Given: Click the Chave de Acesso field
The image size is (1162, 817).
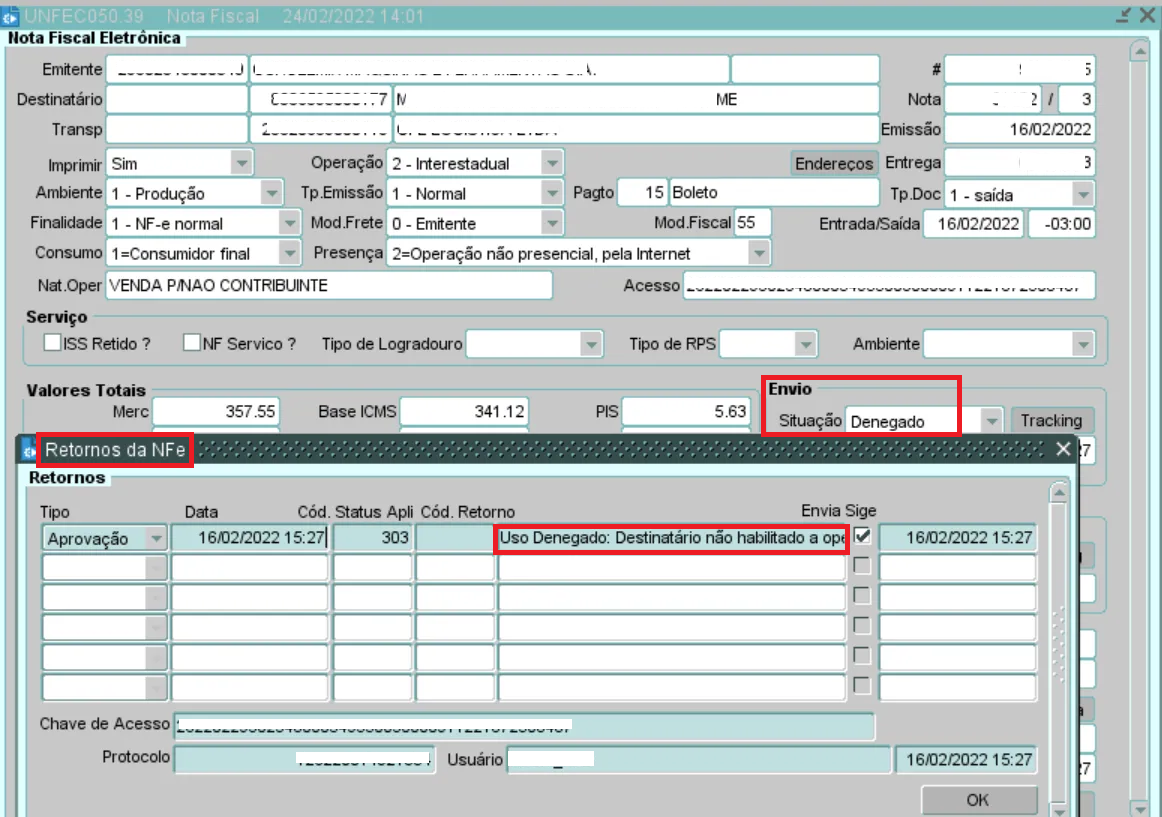Looking at the screenshot, I should pos(525,726).
